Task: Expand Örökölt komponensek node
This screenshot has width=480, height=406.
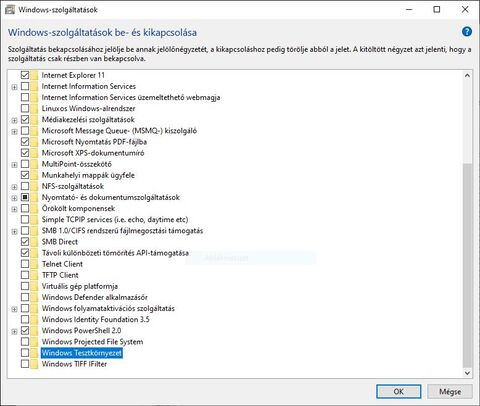Action: coord(14,209)
